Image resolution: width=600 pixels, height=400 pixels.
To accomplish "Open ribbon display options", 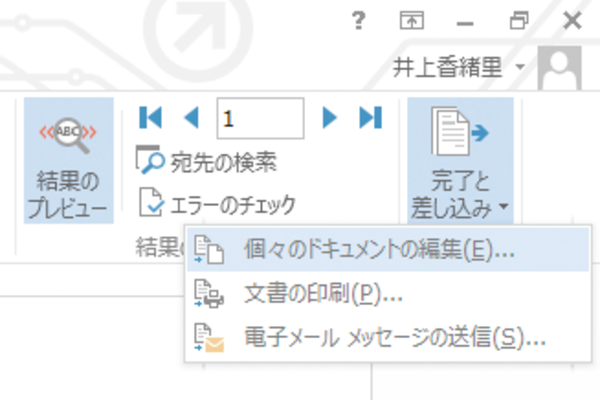I will pyautogui.click(x=412, y=20).
